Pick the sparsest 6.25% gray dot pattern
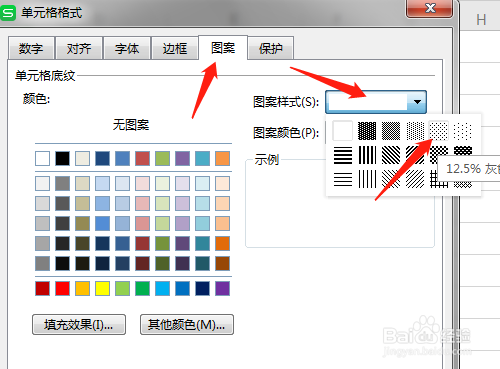 (463, 131)
